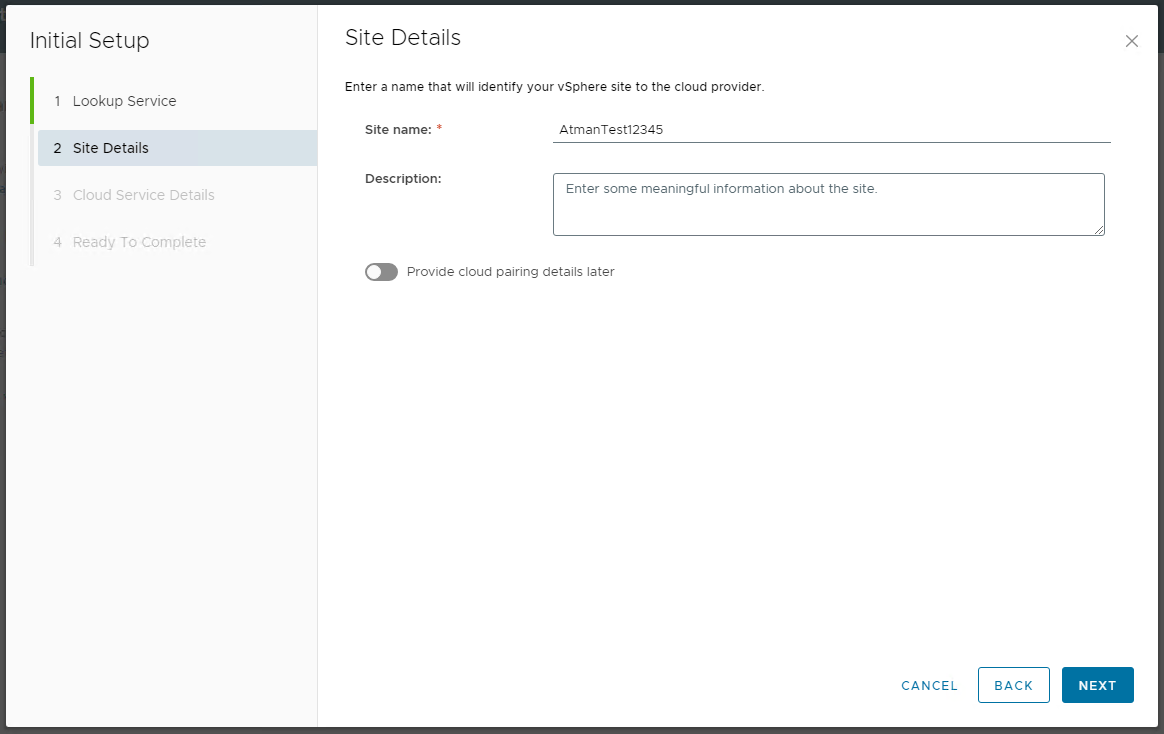Jump to the Ready To Complete step
1164x734 pixels.
tap(139, 242)
